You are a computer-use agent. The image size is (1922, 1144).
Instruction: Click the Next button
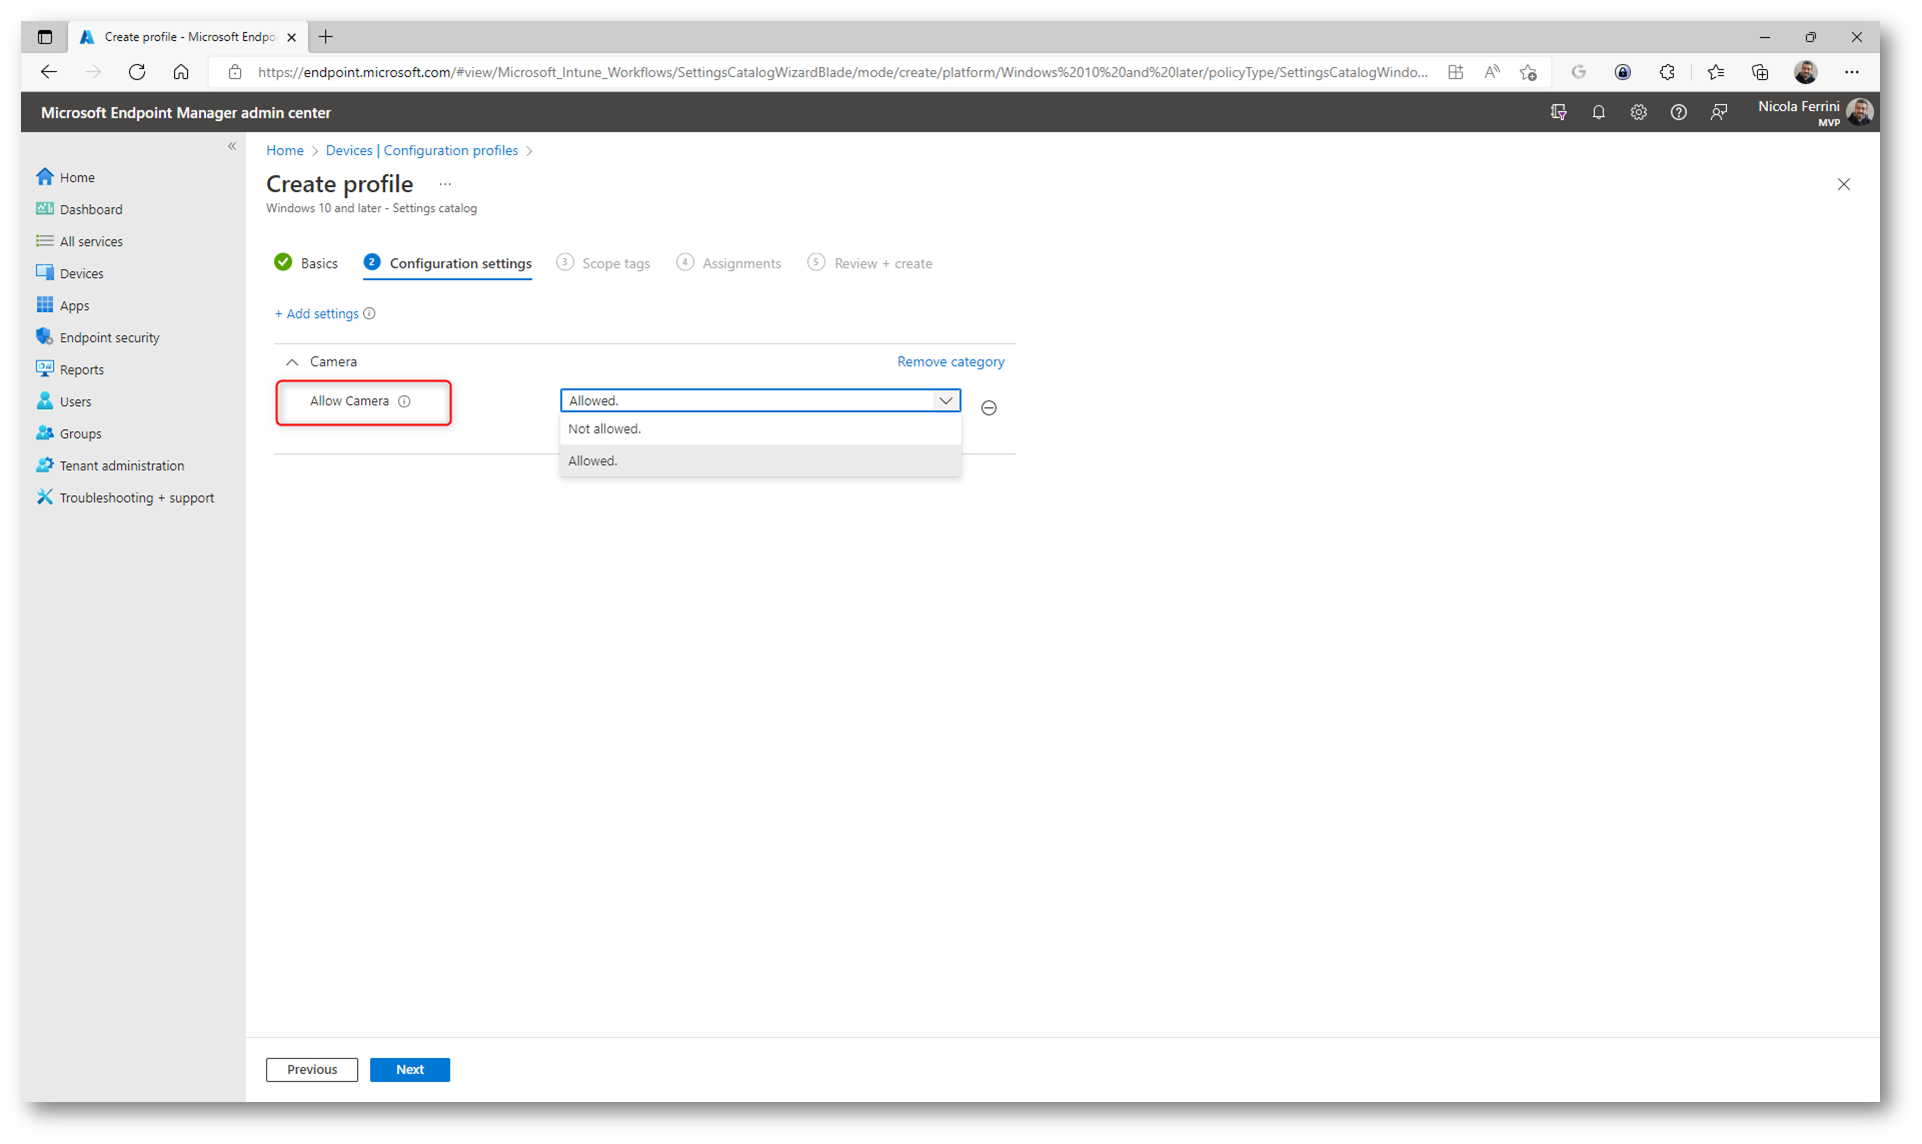[x=410, y=1069]
